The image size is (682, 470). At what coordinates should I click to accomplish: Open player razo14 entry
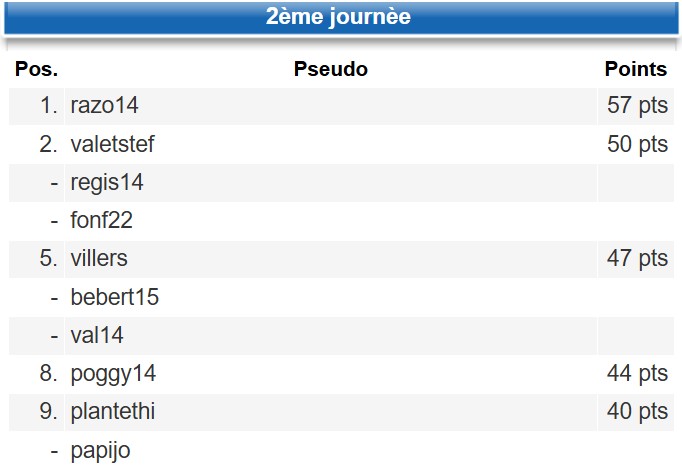[104, 106]
